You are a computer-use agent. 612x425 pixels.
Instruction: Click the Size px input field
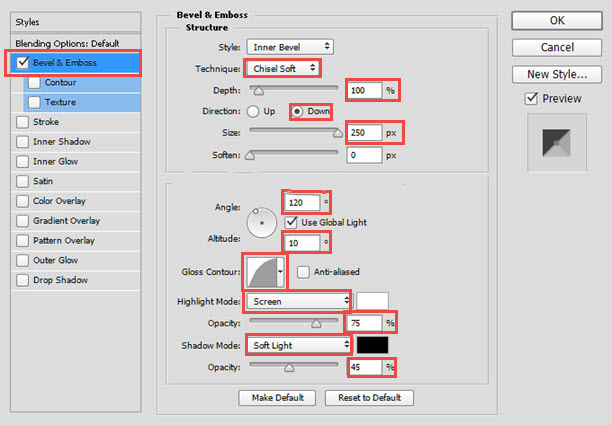coord(364,133)
